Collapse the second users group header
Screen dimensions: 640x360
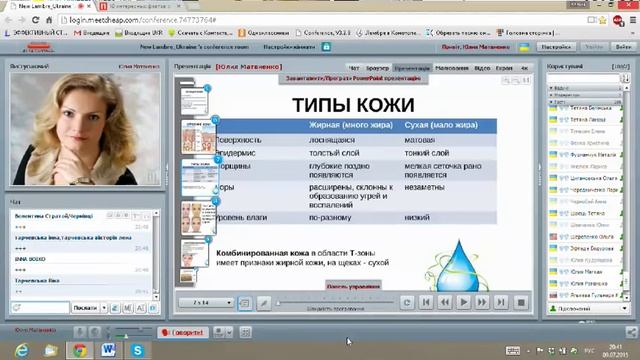point(584,95)
